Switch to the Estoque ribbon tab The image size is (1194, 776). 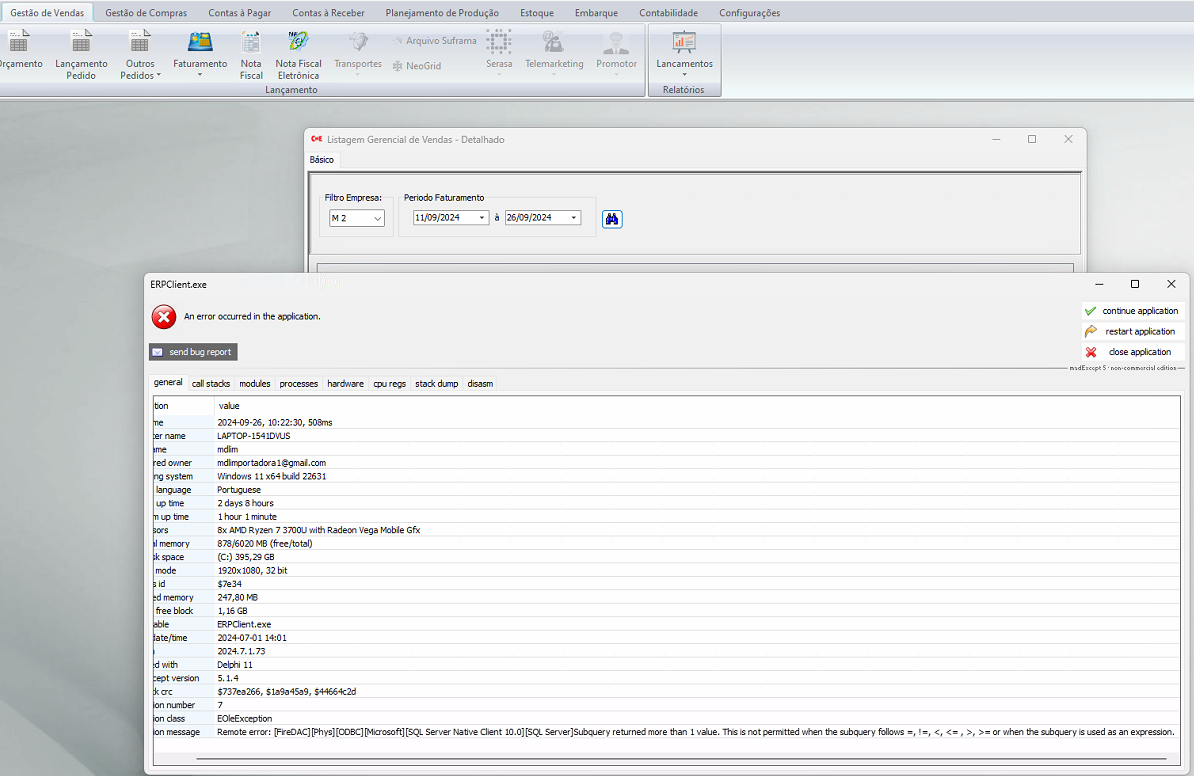coord(537,13)
